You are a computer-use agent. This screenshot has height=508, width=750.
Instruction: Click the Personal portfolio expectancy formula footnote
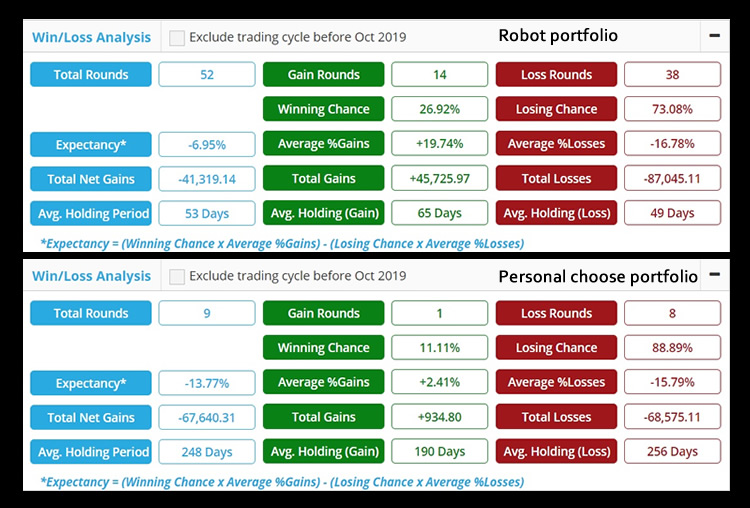282,482
